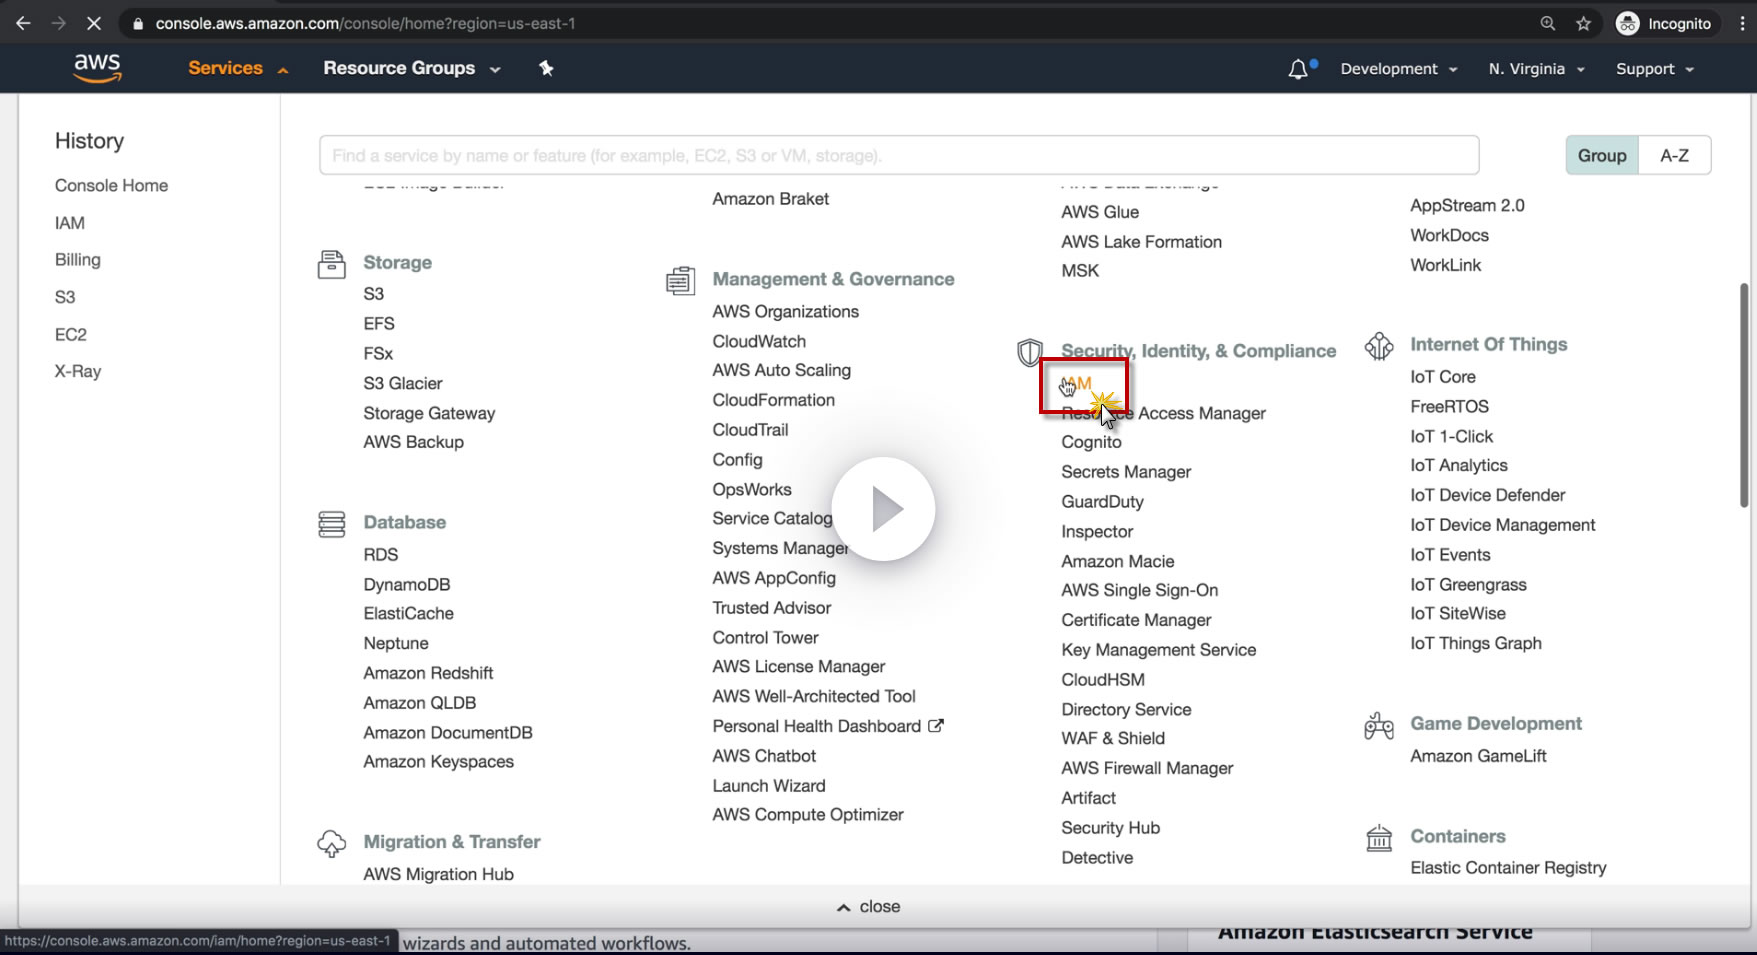This screenshot has height=955, width=1757.
Task: Click the Security shield category icon
Action: [x=1029, y=352]
